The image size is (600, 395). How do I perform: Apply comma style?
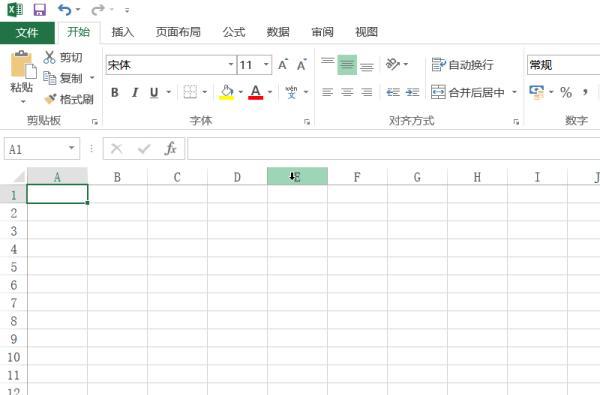[585, 92]
